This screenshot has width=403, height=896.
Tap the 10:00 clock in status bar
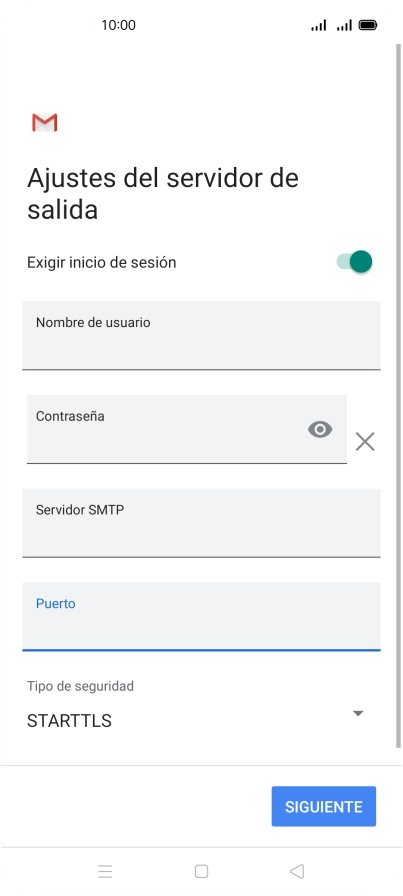pos(118,25)
